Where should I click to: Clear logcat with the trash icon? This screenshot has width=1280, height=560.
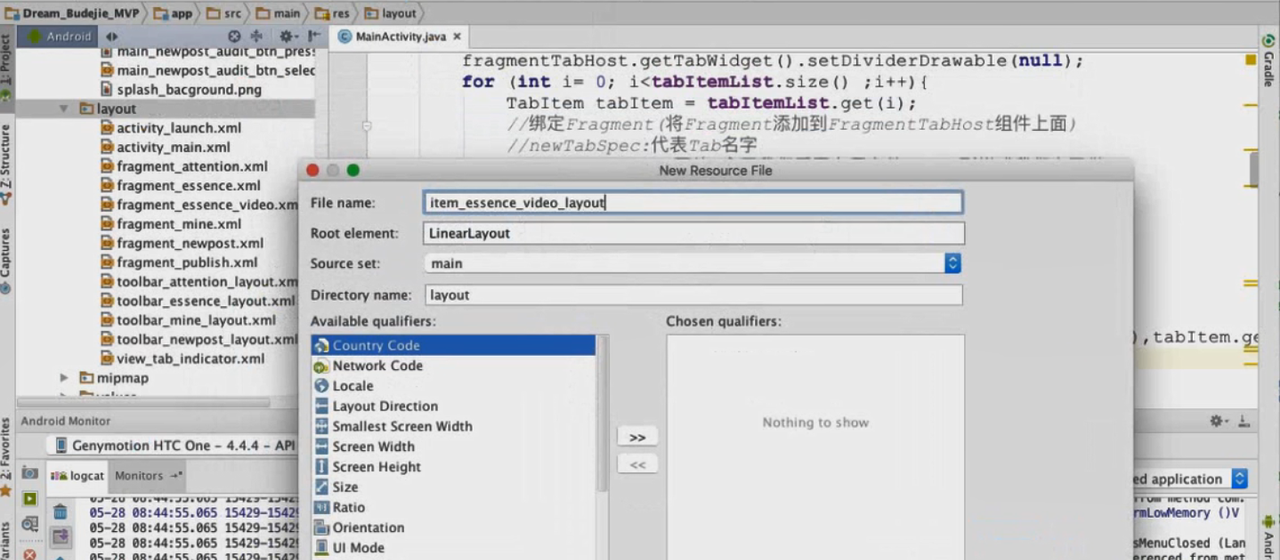(60, 511)
